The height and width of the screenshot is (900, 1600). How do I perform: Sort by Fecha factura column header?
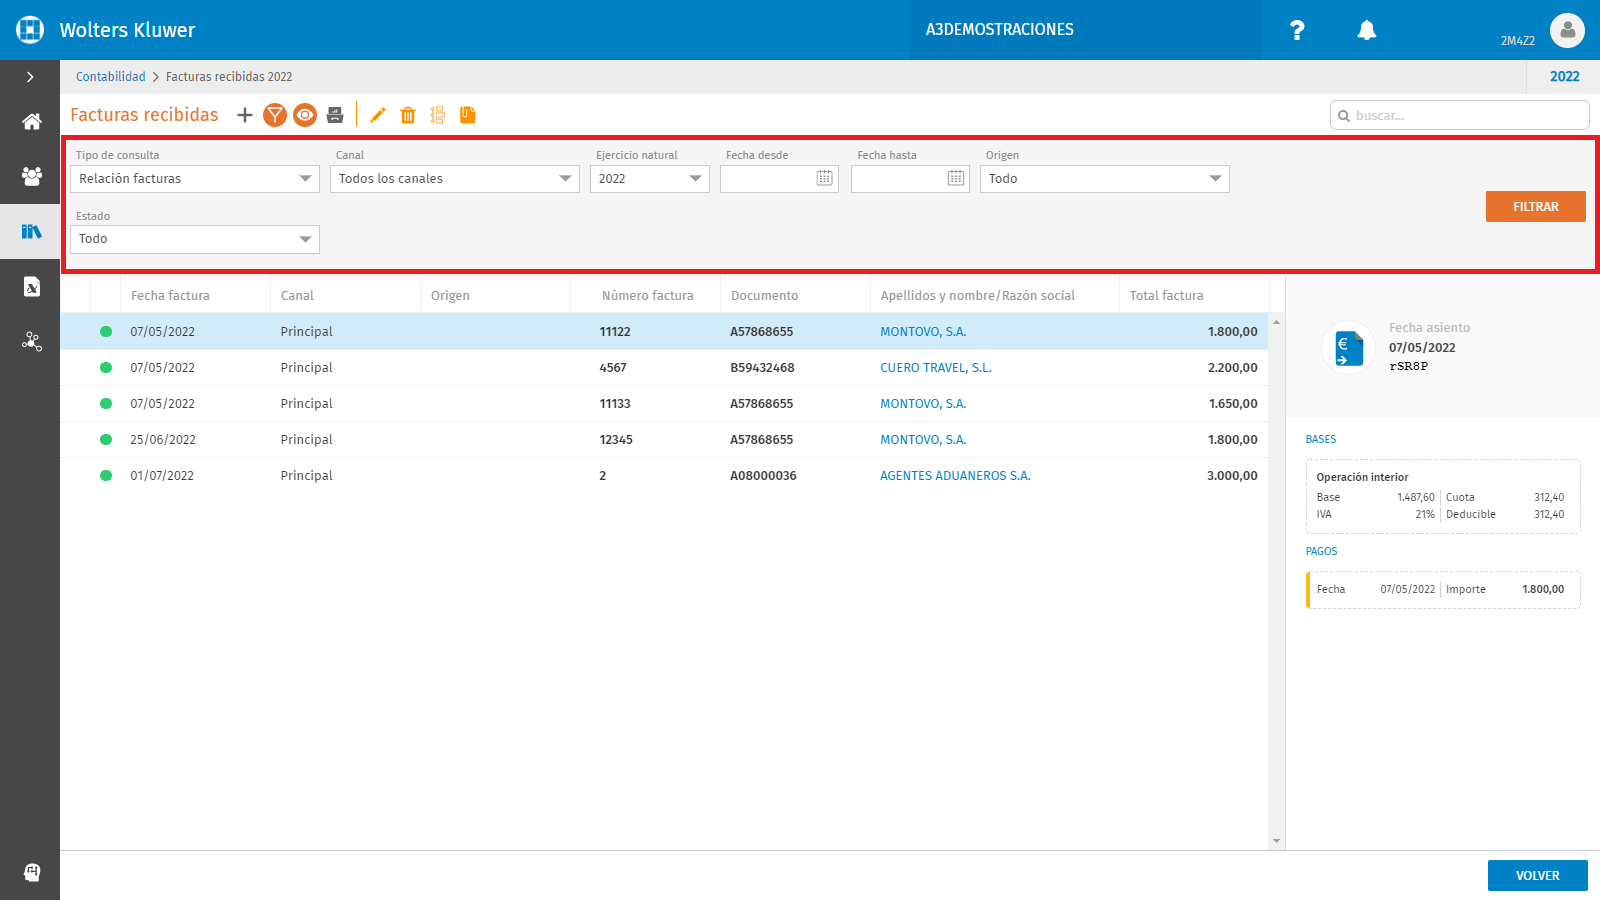tap(170, 296)
